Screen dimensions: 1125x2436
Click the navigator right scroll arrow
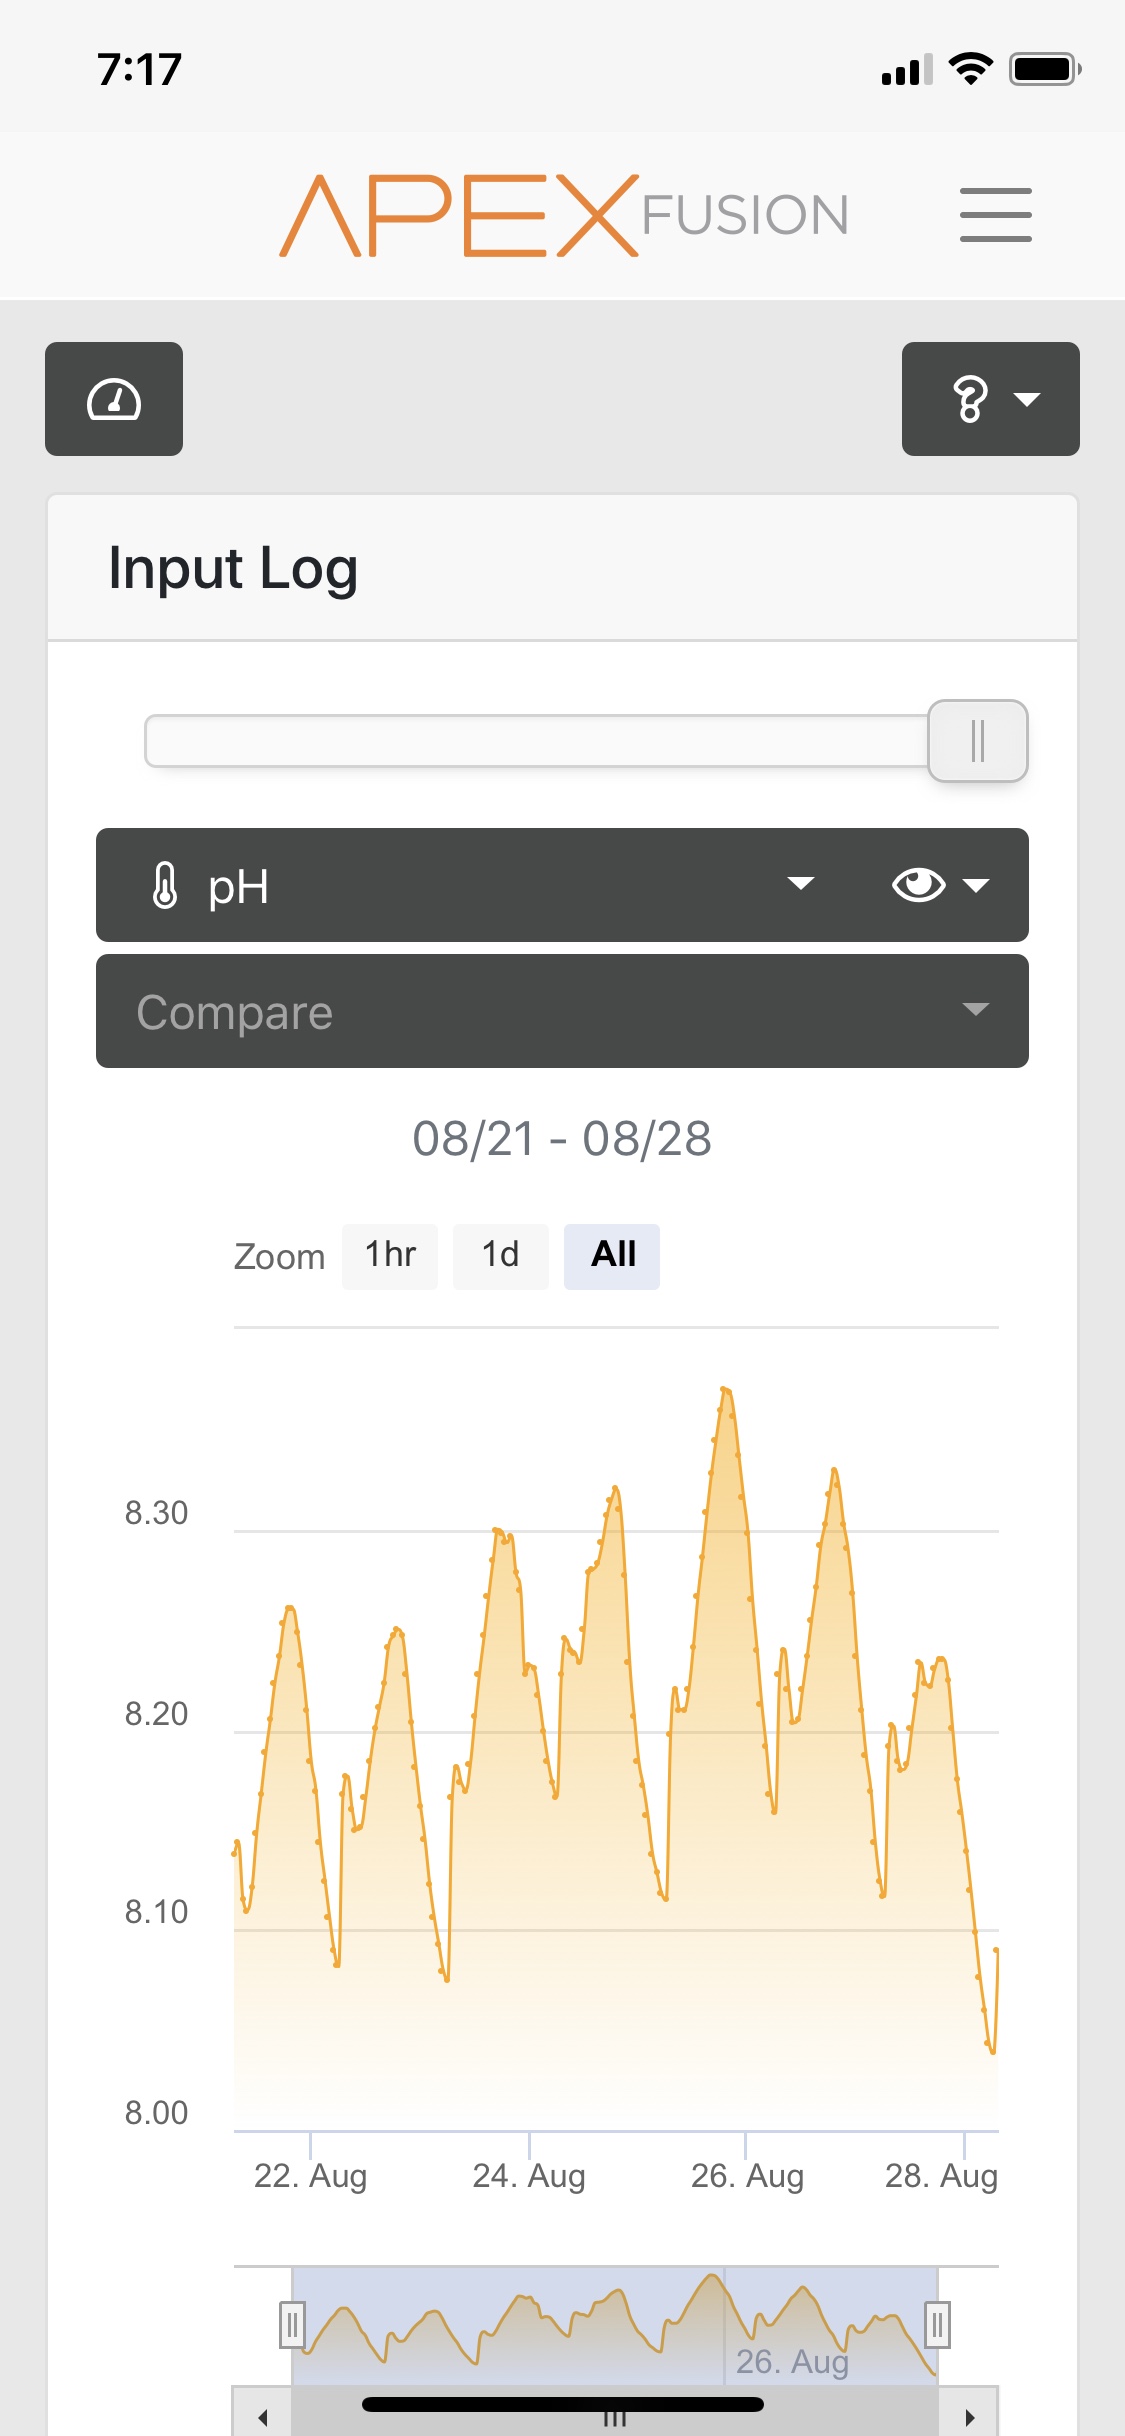968,2417
